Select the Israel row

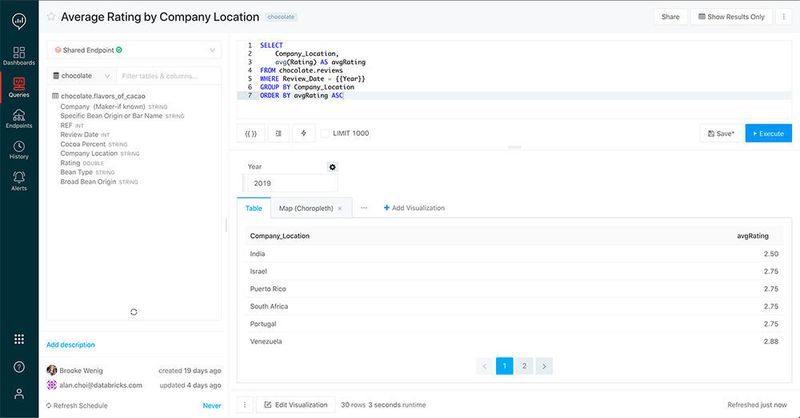click(514, 271)
